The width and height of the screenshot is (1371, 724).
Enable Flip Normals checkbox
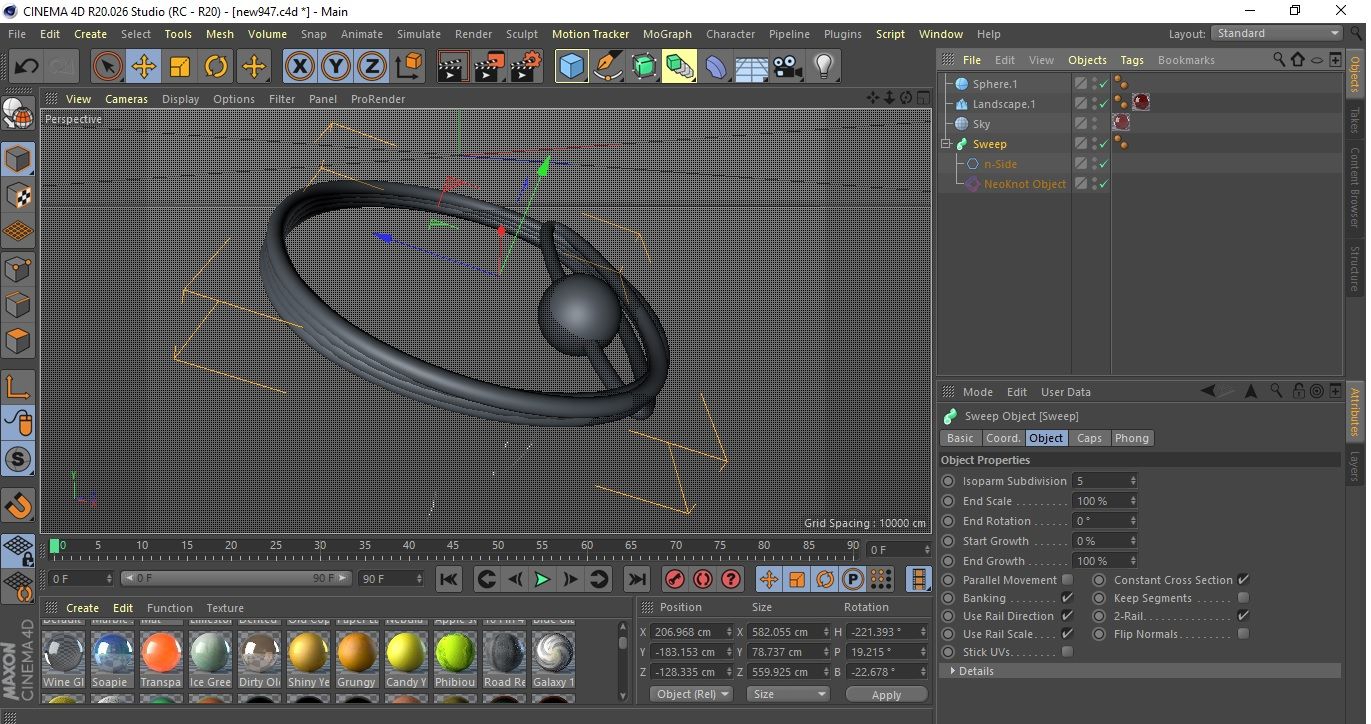pyautogui.click(x=1243, y=634)
